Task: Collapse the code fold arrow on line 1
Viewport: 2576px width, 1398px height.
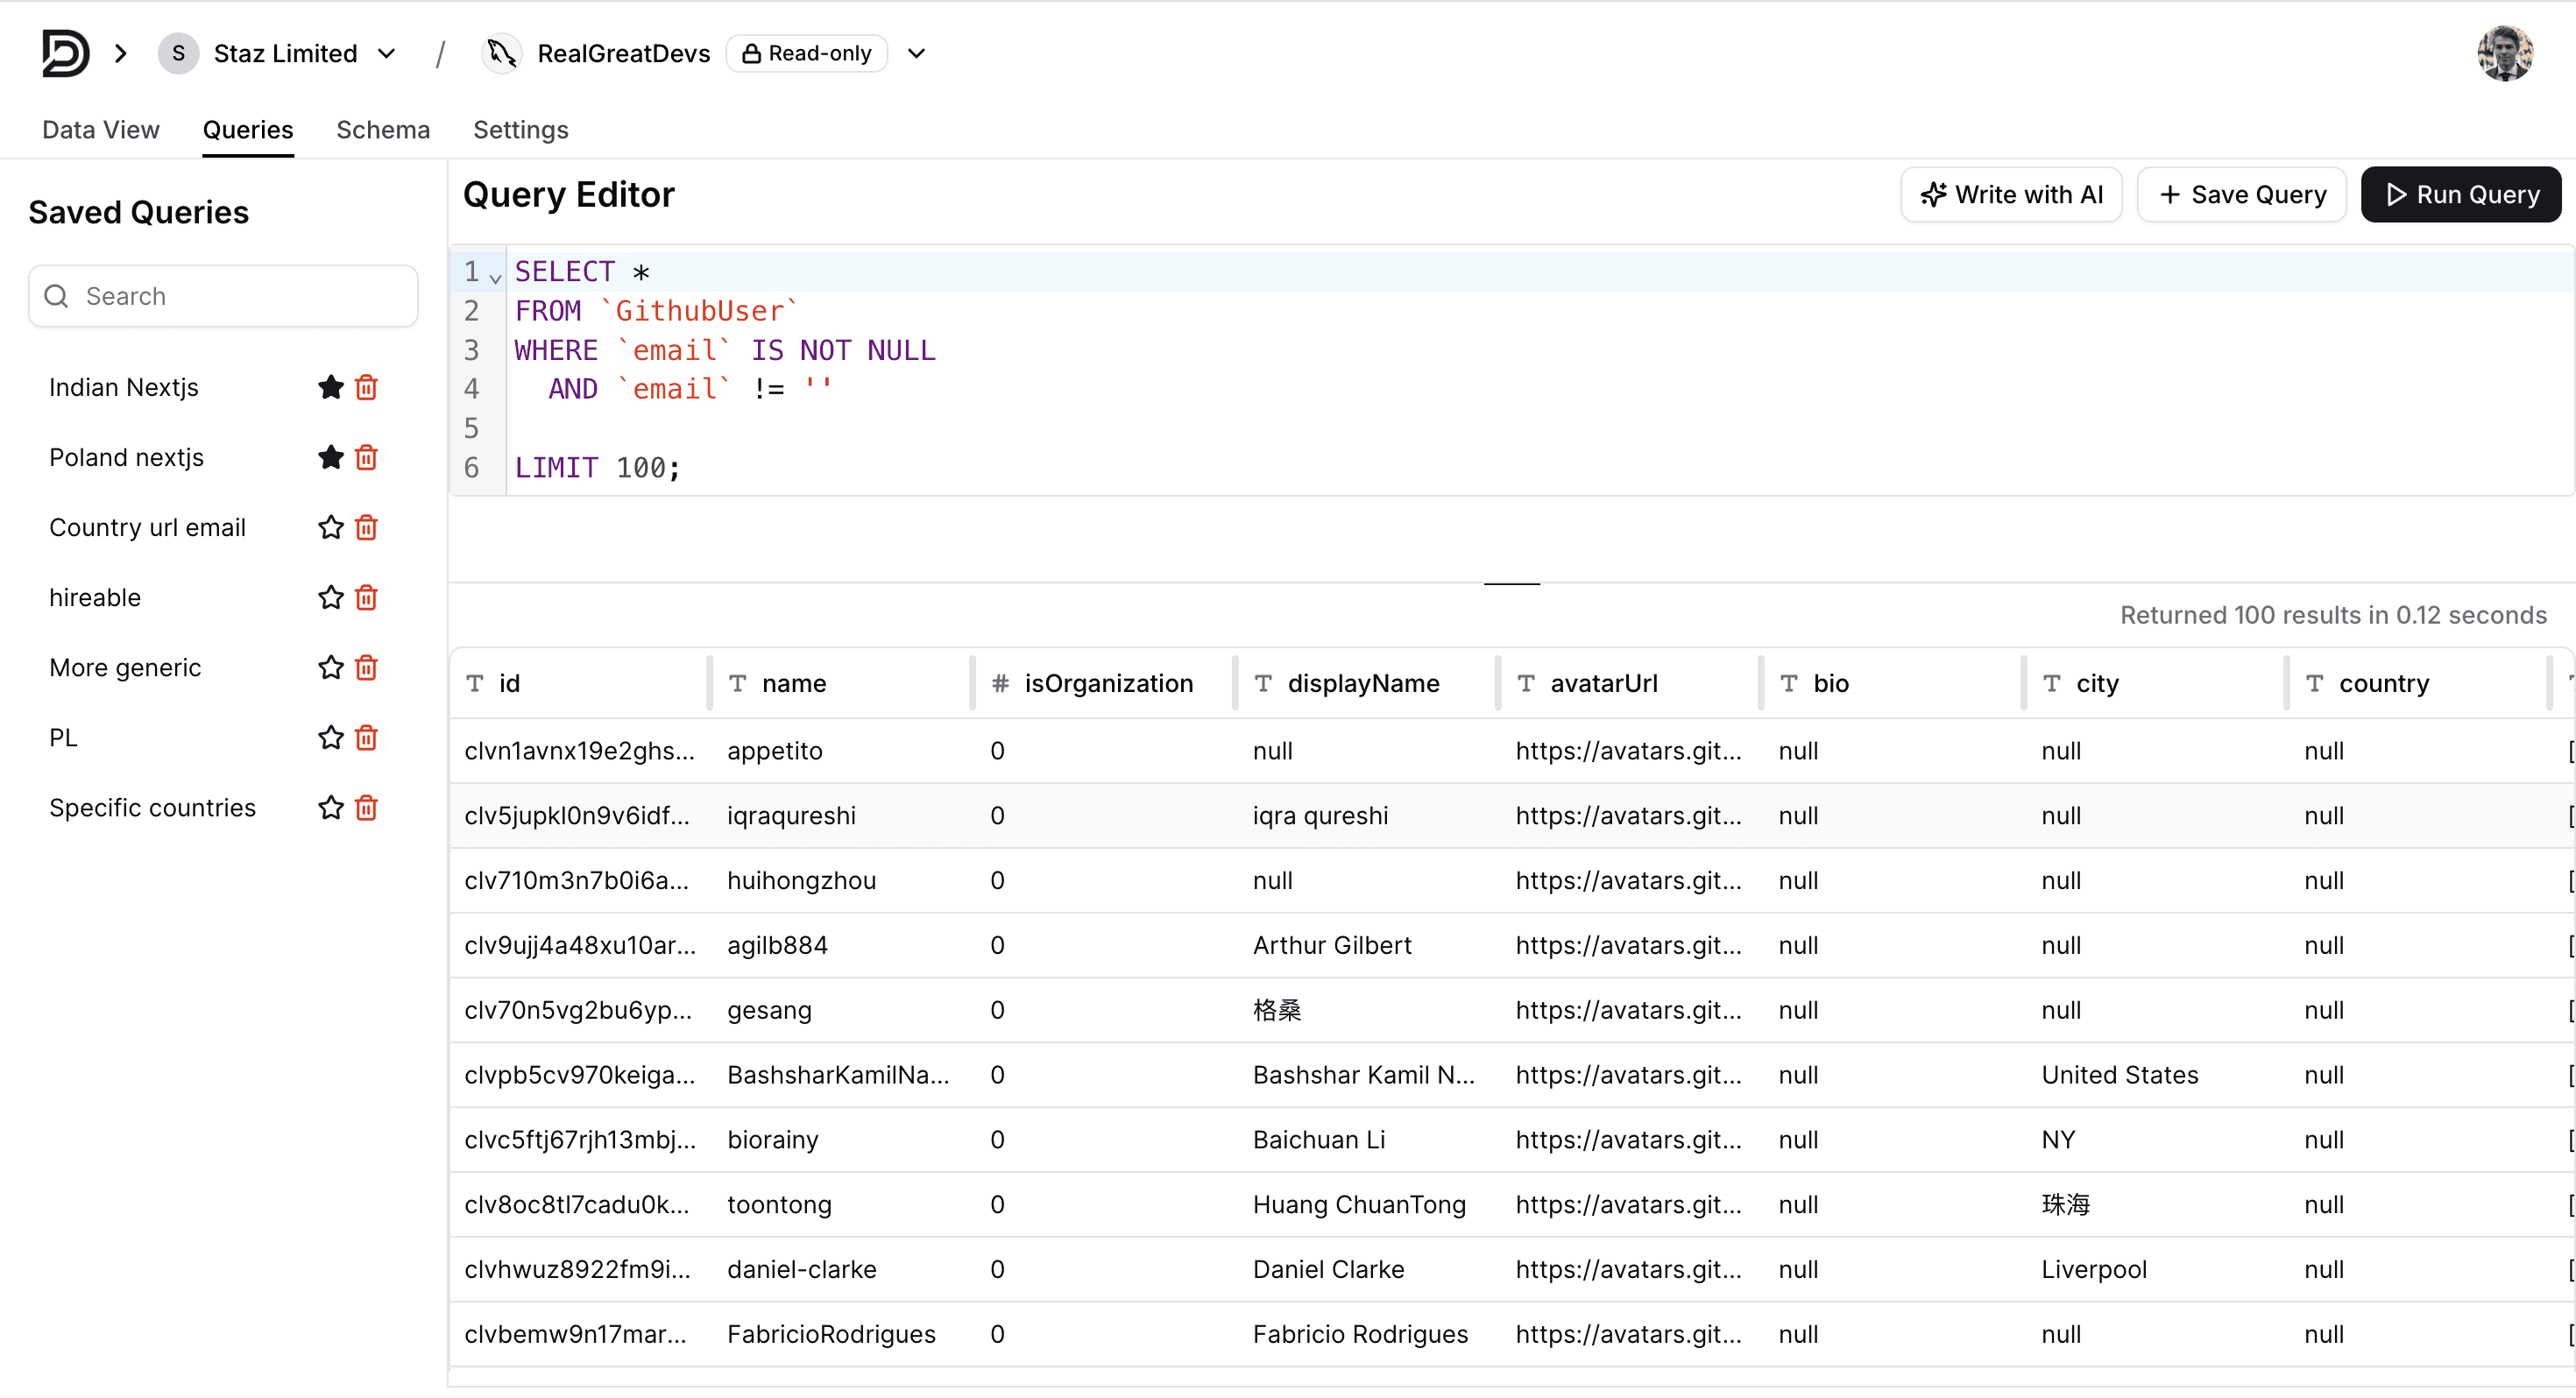Action: (x=495, y=277)
